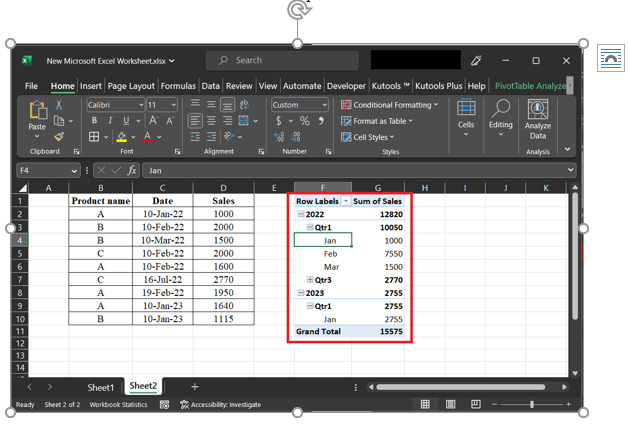628x429 pixels.
Task: Switch to Page Layout view in status bar
Action: point(451,405)
